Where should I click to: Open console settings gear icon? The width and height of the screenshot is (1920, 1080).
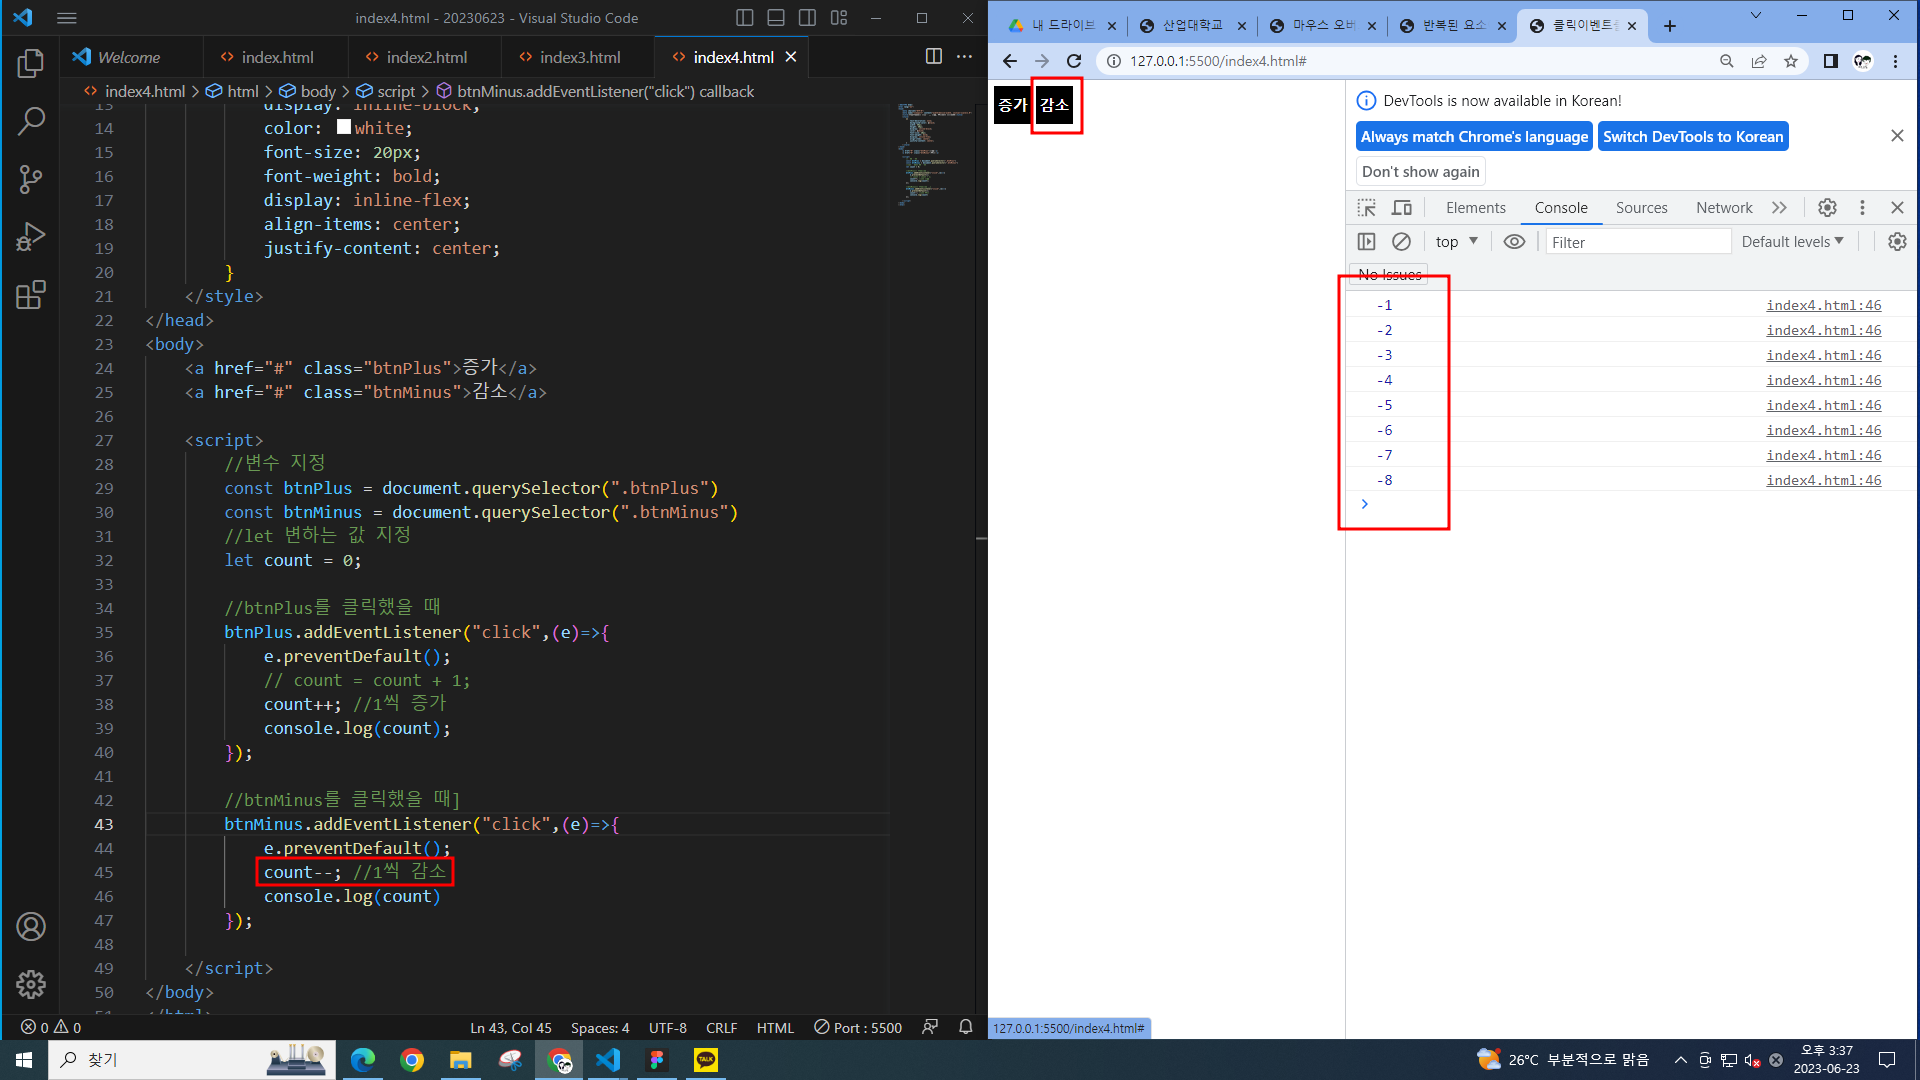pyautogui.click(x=1896, y=242)
